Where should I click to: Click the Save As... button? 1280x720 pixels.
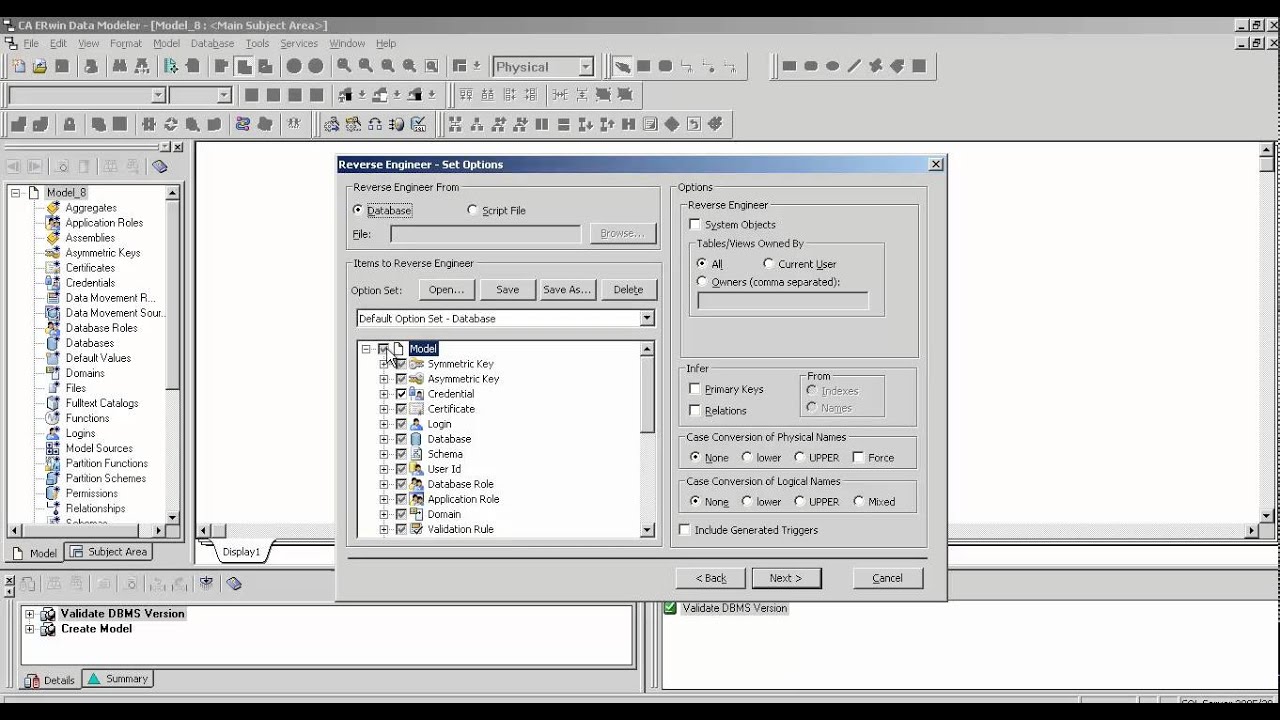566,289
